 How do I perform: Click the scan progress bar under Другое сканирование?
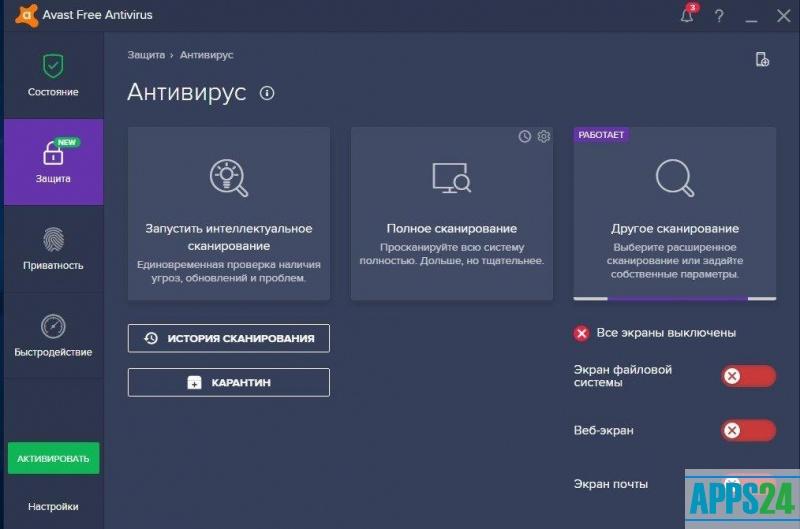674,298
